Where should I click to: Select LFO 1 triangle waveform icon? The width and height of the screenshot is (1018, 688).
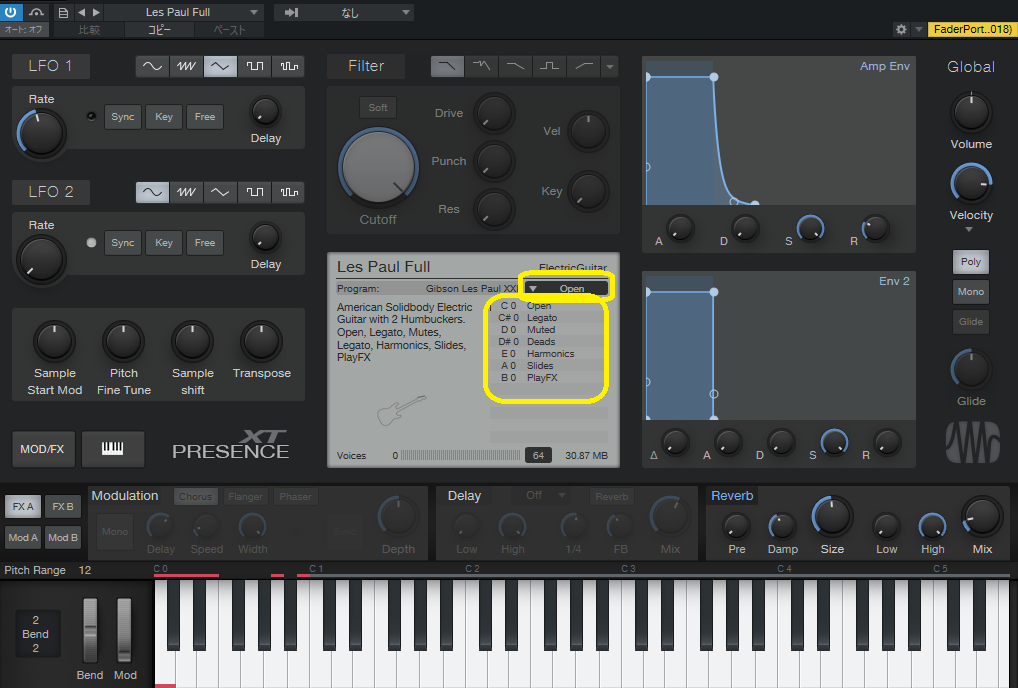click(x=220, y=66)
